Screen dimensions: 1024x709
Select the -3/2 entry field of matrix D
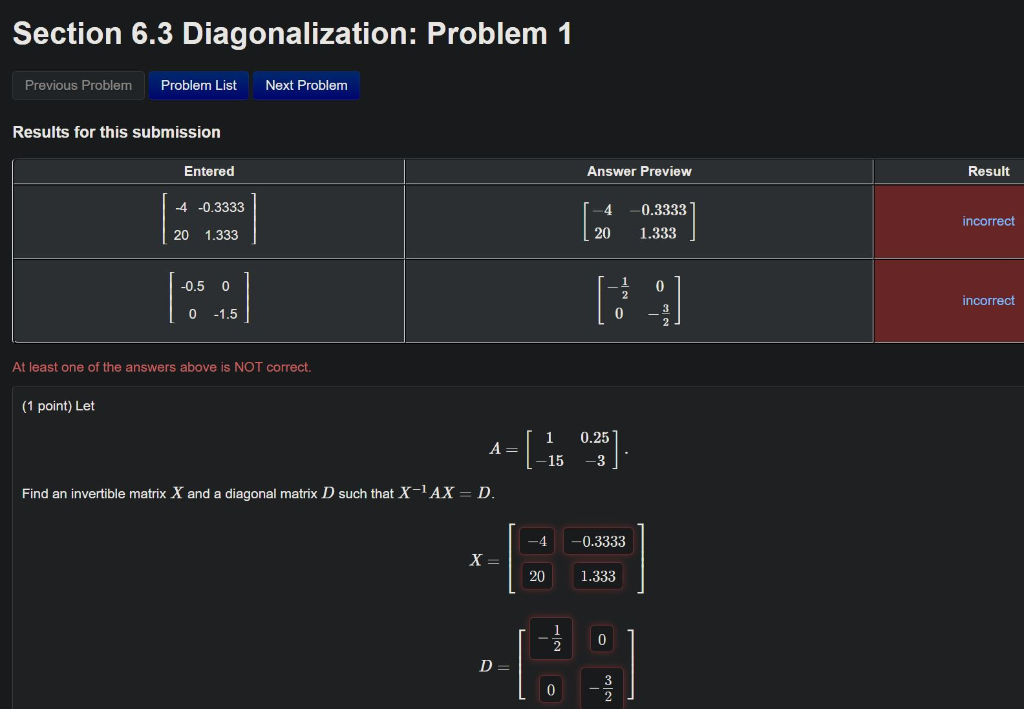click(601, 687)
